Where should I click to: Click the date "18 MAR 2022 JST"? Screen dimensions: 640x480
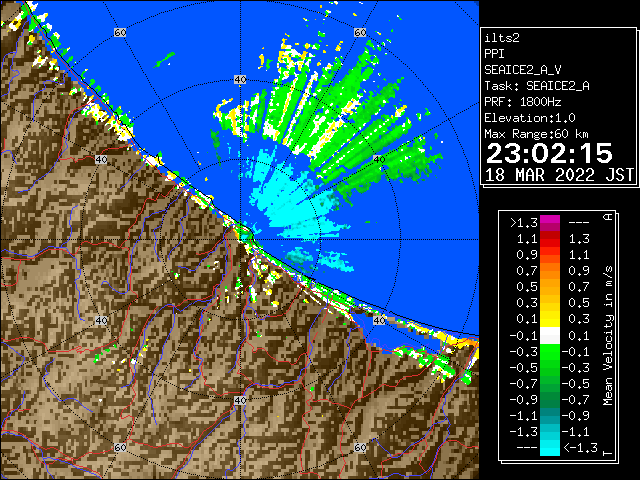coord(559,175)
